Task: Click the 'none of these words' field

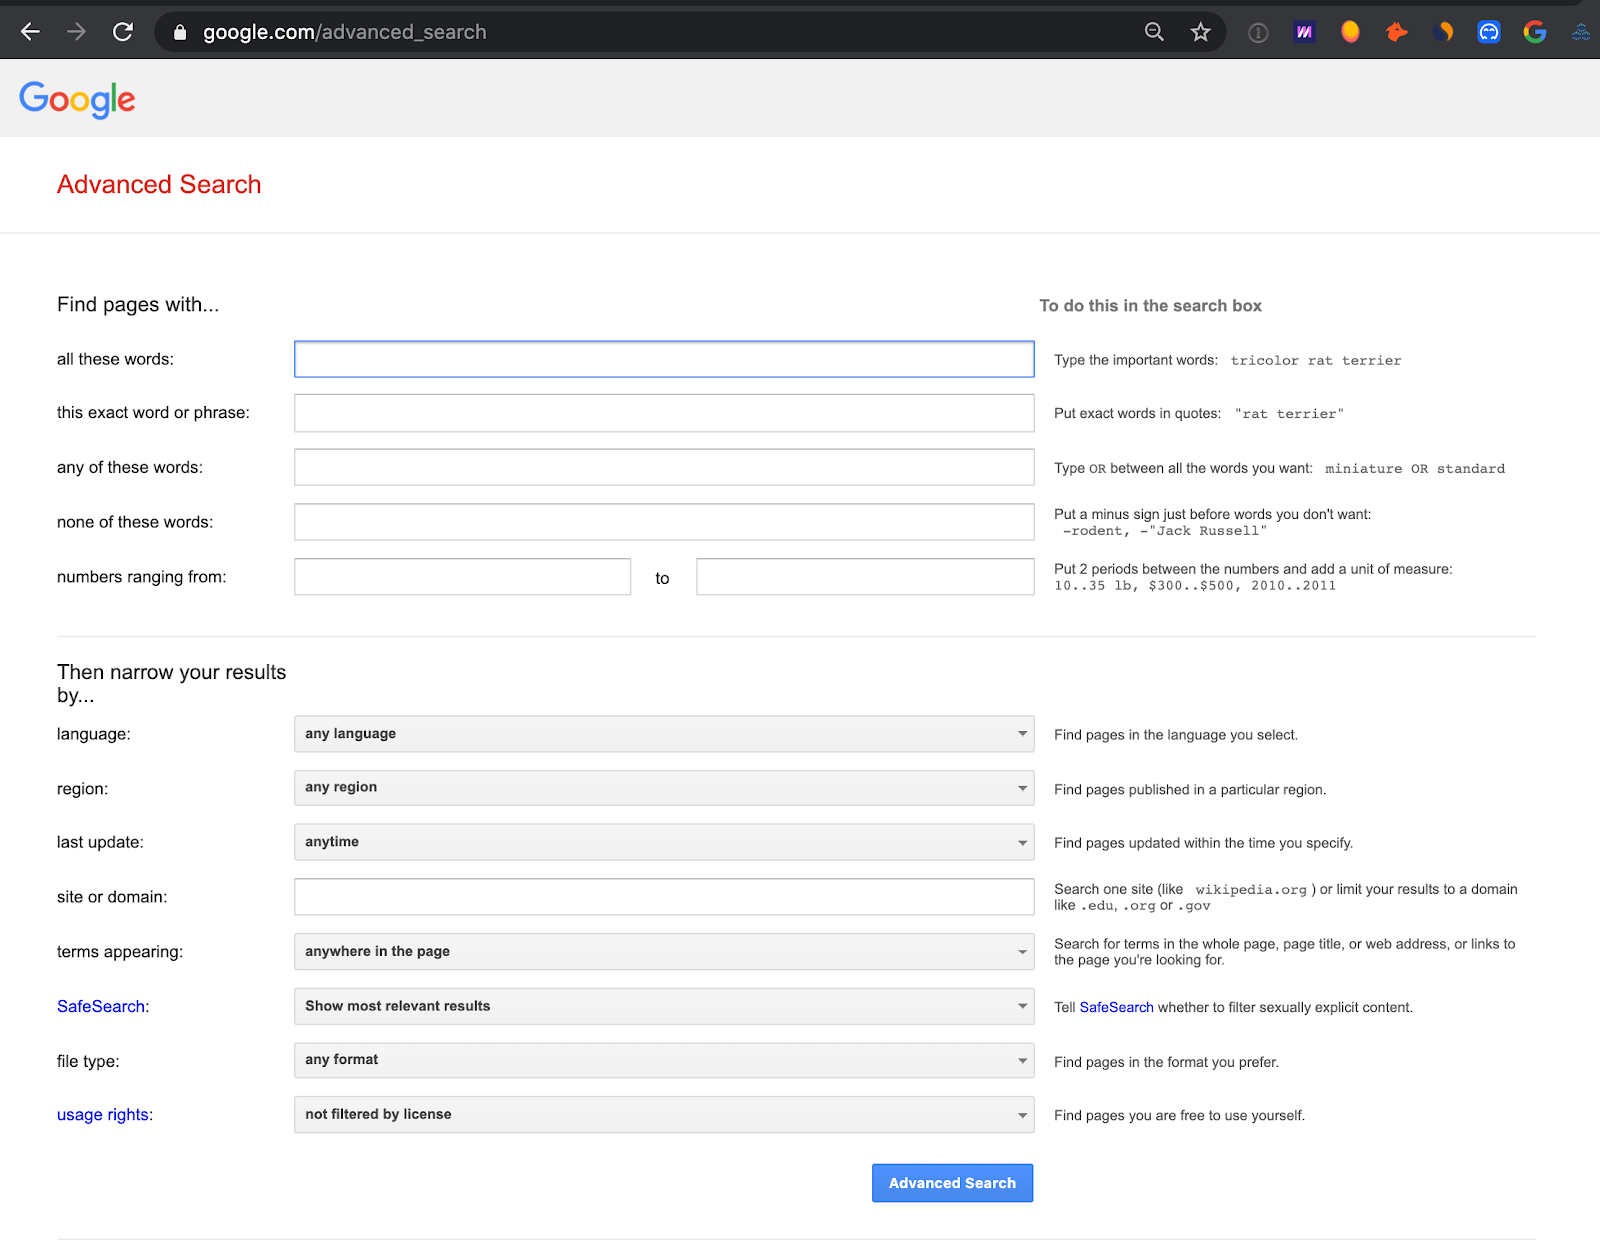Action: tap(664, 522)
